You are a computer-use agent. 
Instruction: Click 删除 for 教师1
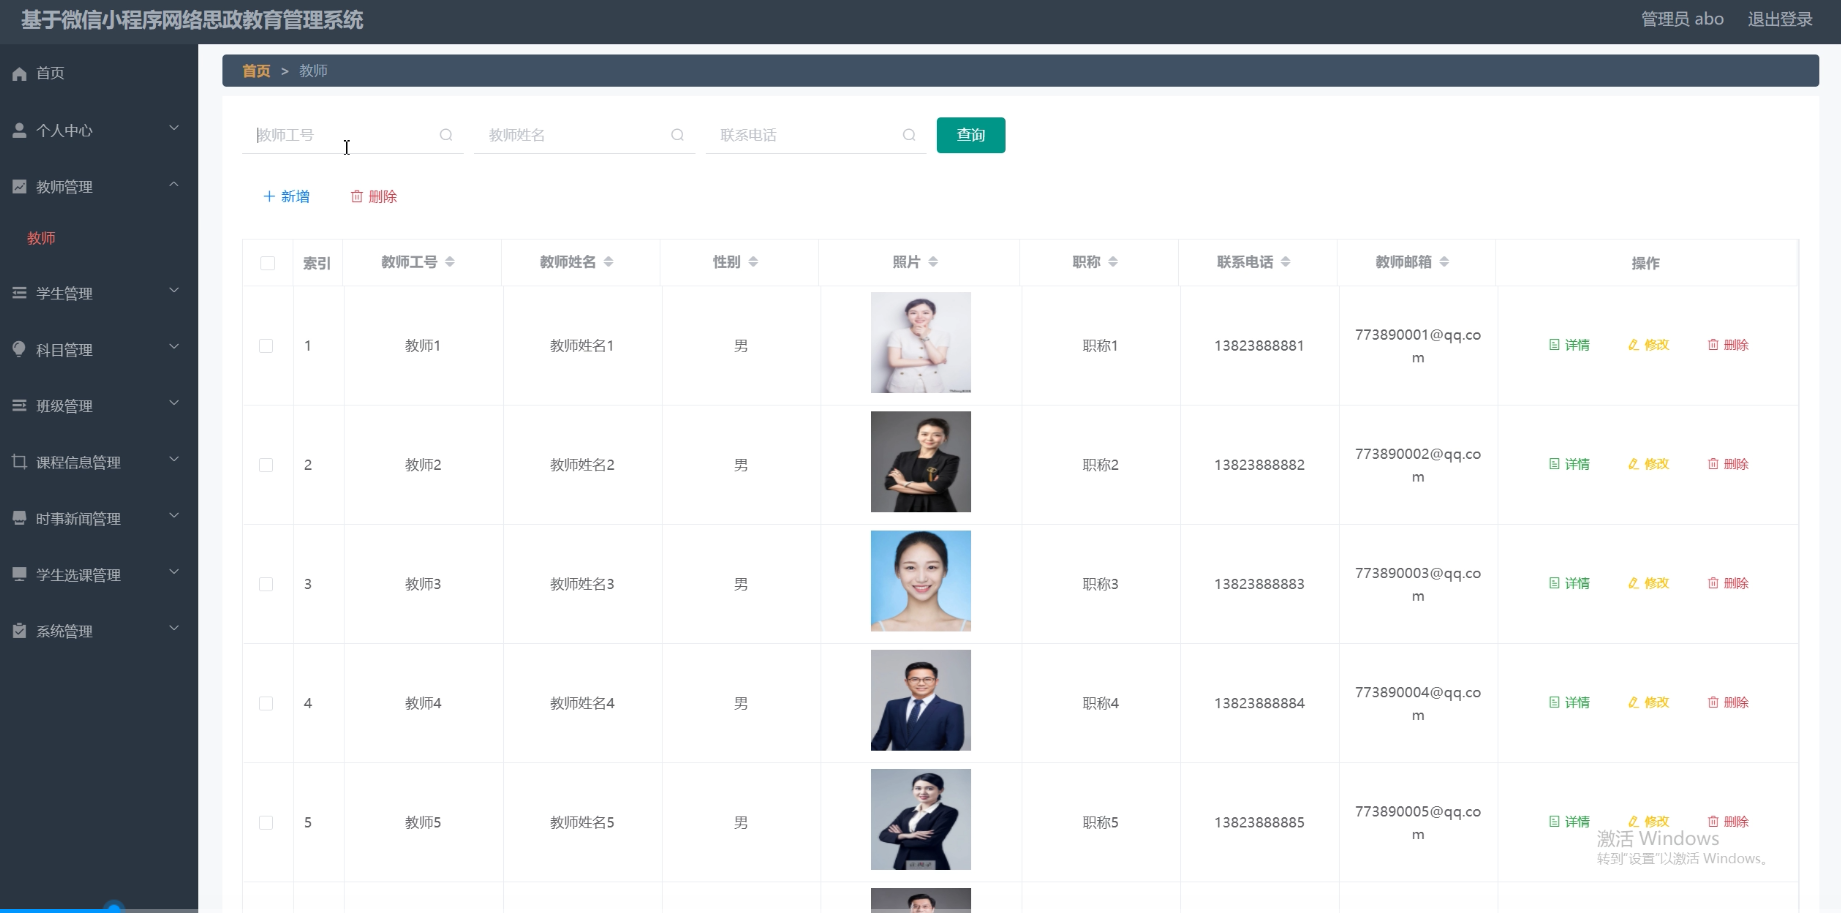pos(1728,345)
